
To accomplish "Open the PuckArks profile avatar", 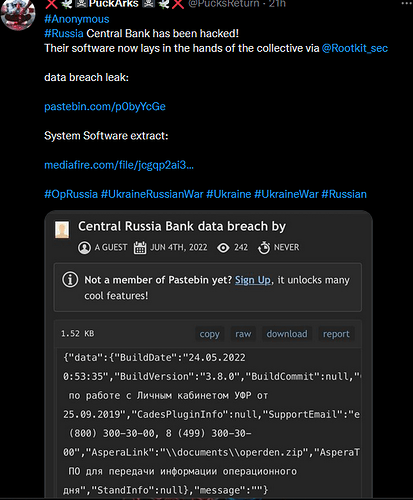I will pyautogui.click(x=18, y=15).
